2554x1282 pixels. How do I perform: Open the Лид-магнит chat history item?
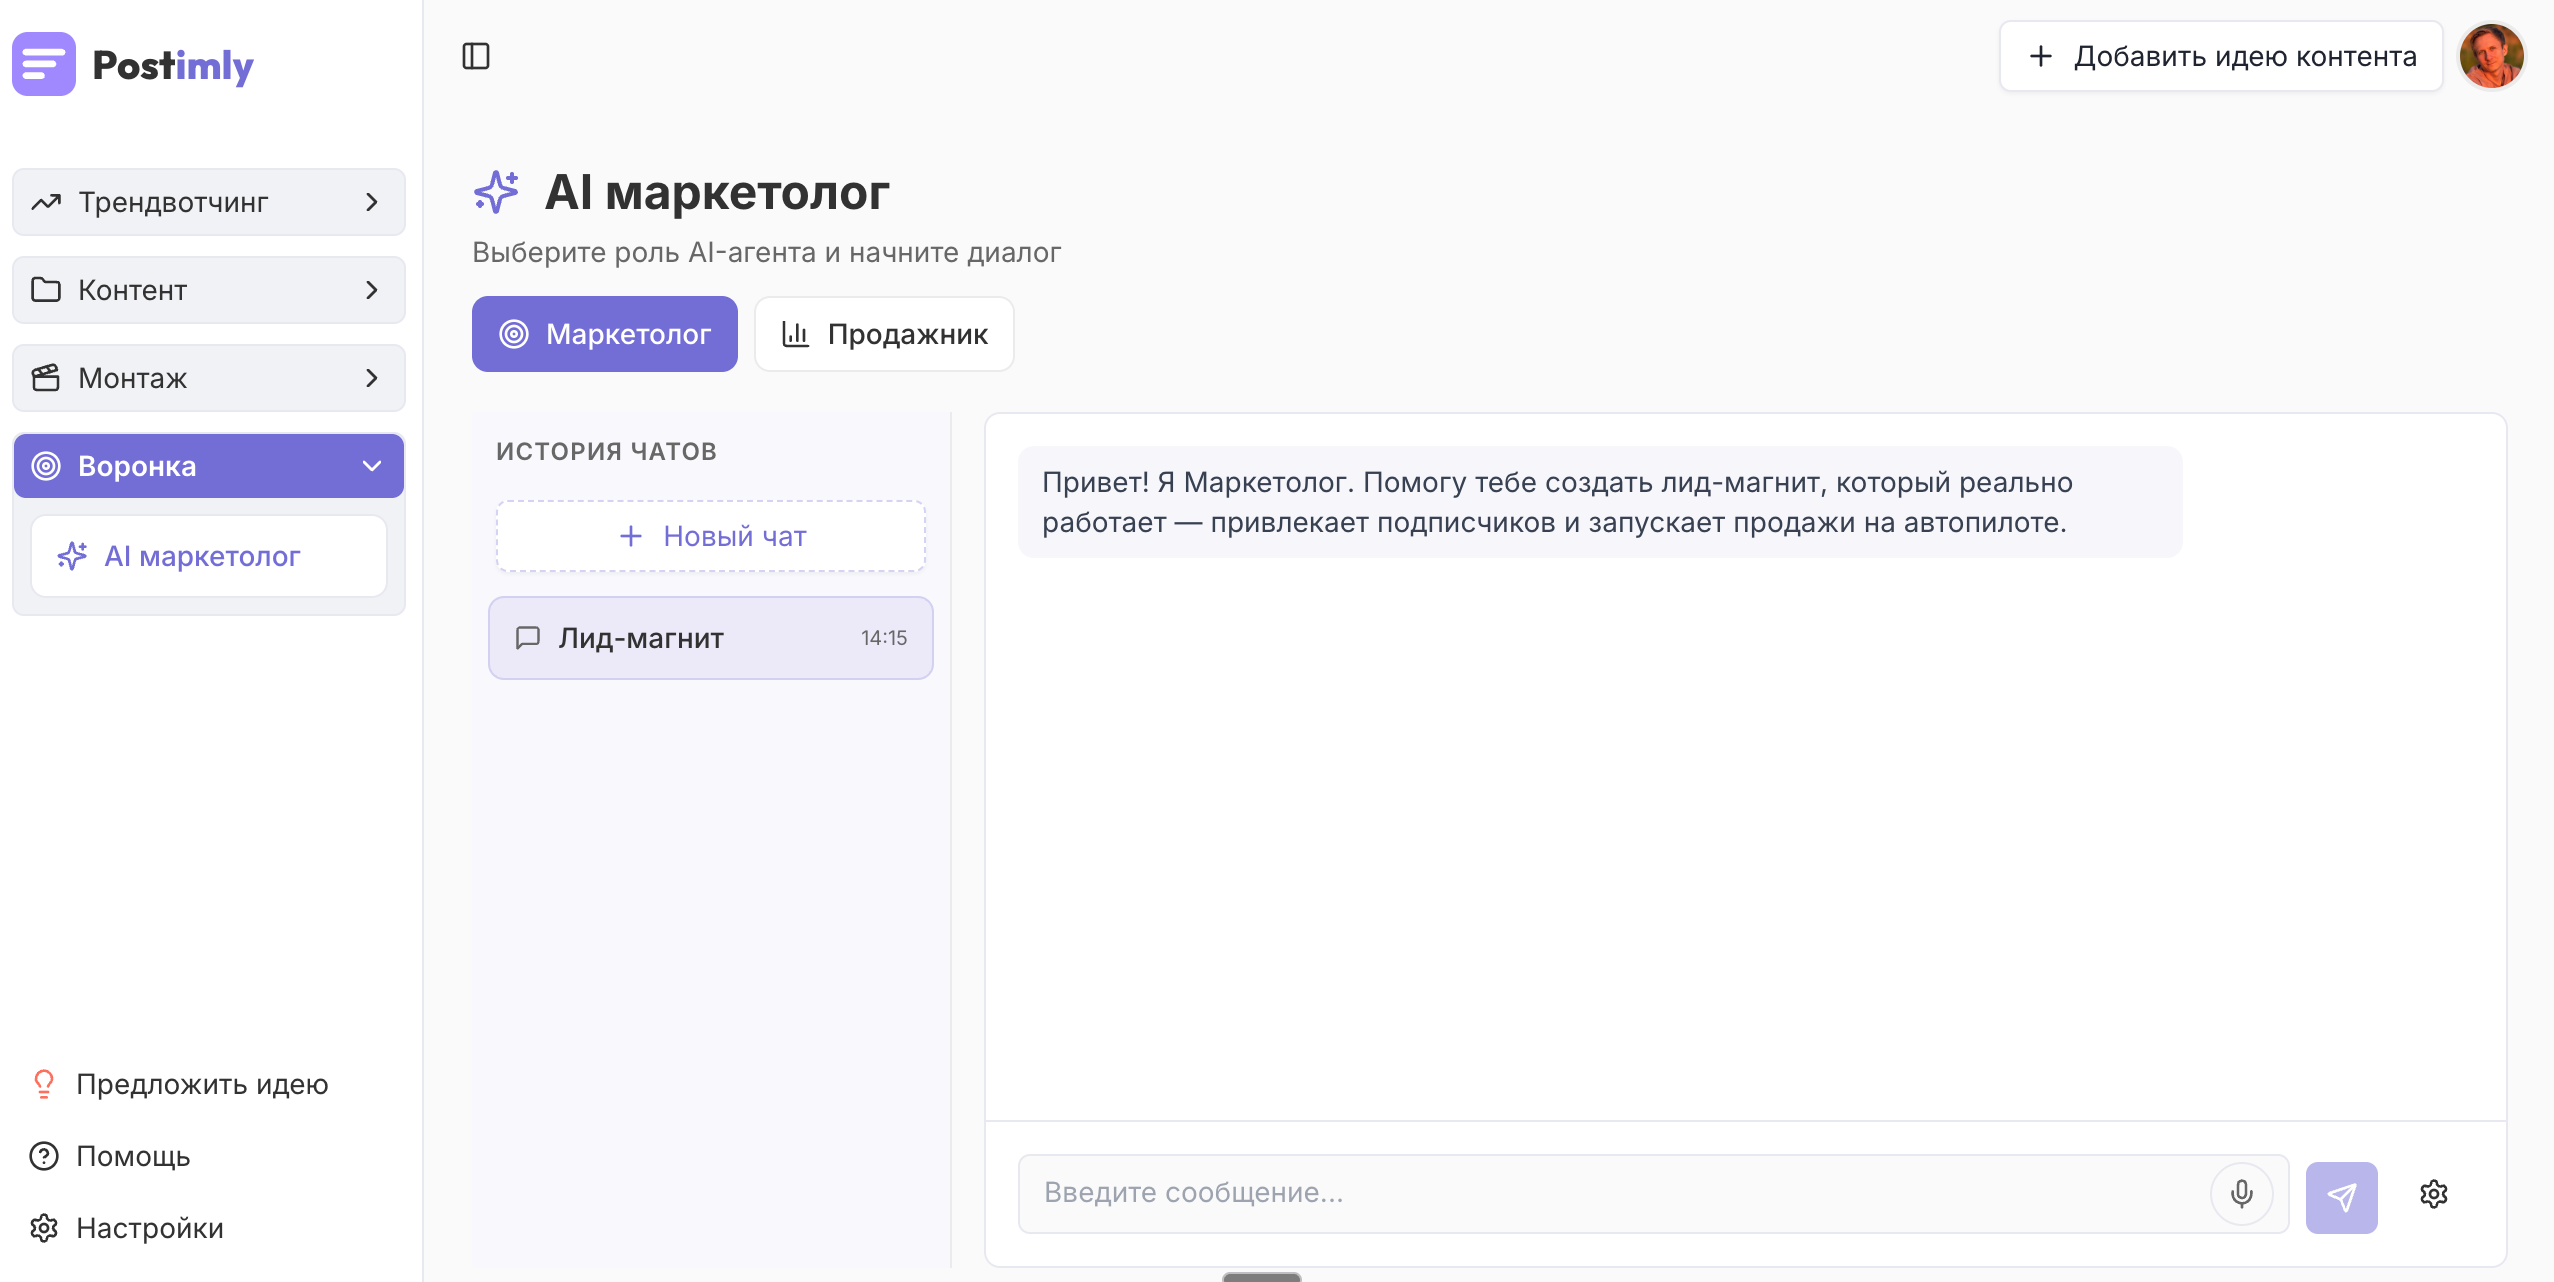pos(711,638)
